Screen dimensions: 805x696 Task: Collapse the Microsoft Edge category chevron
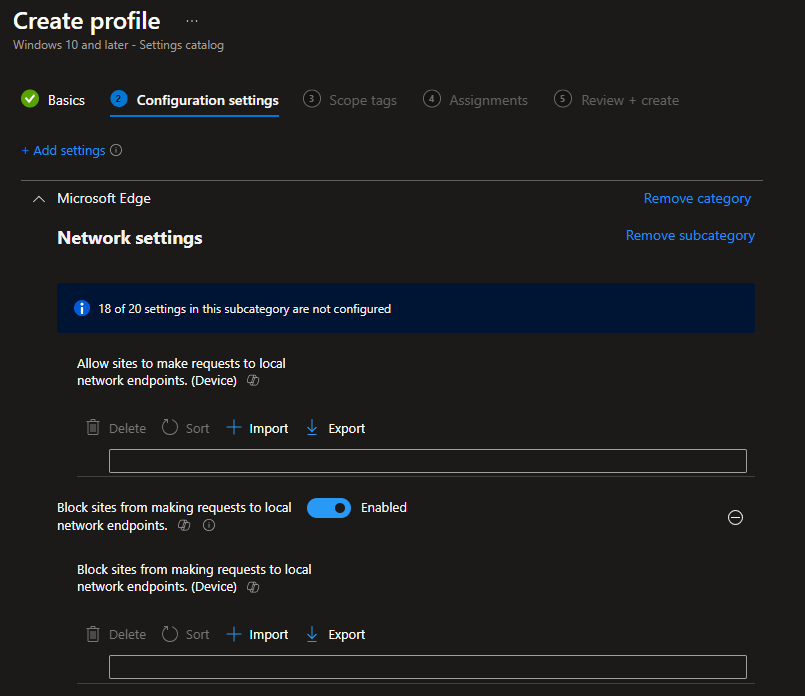pos(39,199)
